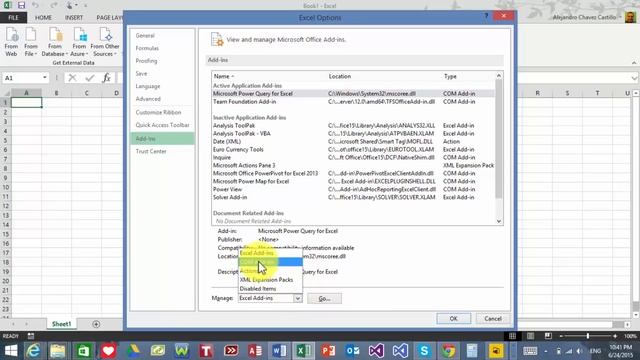
Task: Select Microsoft Power Query for Excel row
Action: pyautogui.click(x=353, y=93)
